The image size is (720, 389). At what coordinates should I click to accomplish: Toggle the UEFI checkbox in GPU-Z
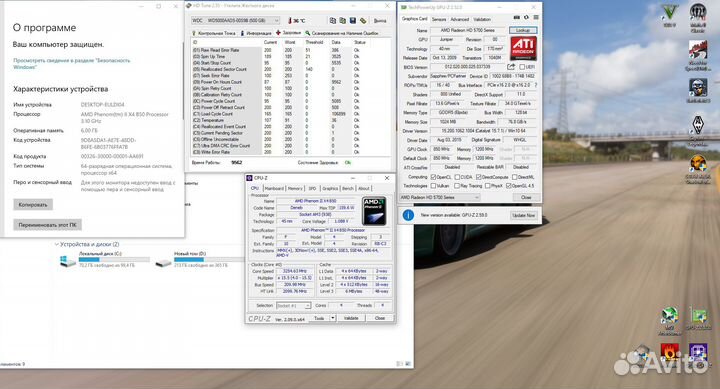pyautogui.click(x=522, y=67)
